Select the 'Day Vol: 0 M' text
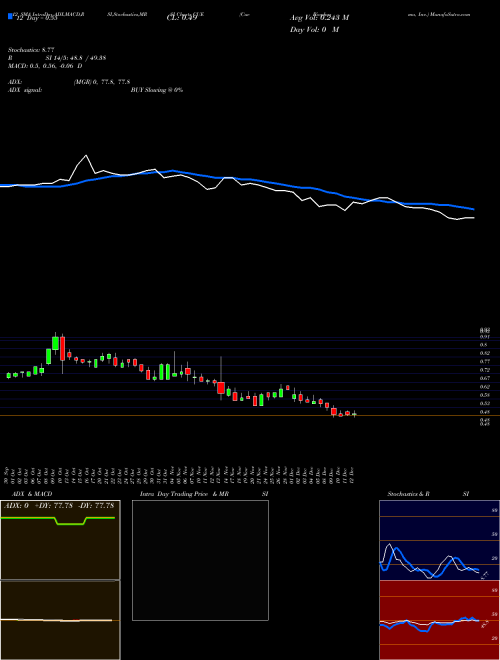This screenshot has width=500, height=660. 314,30
